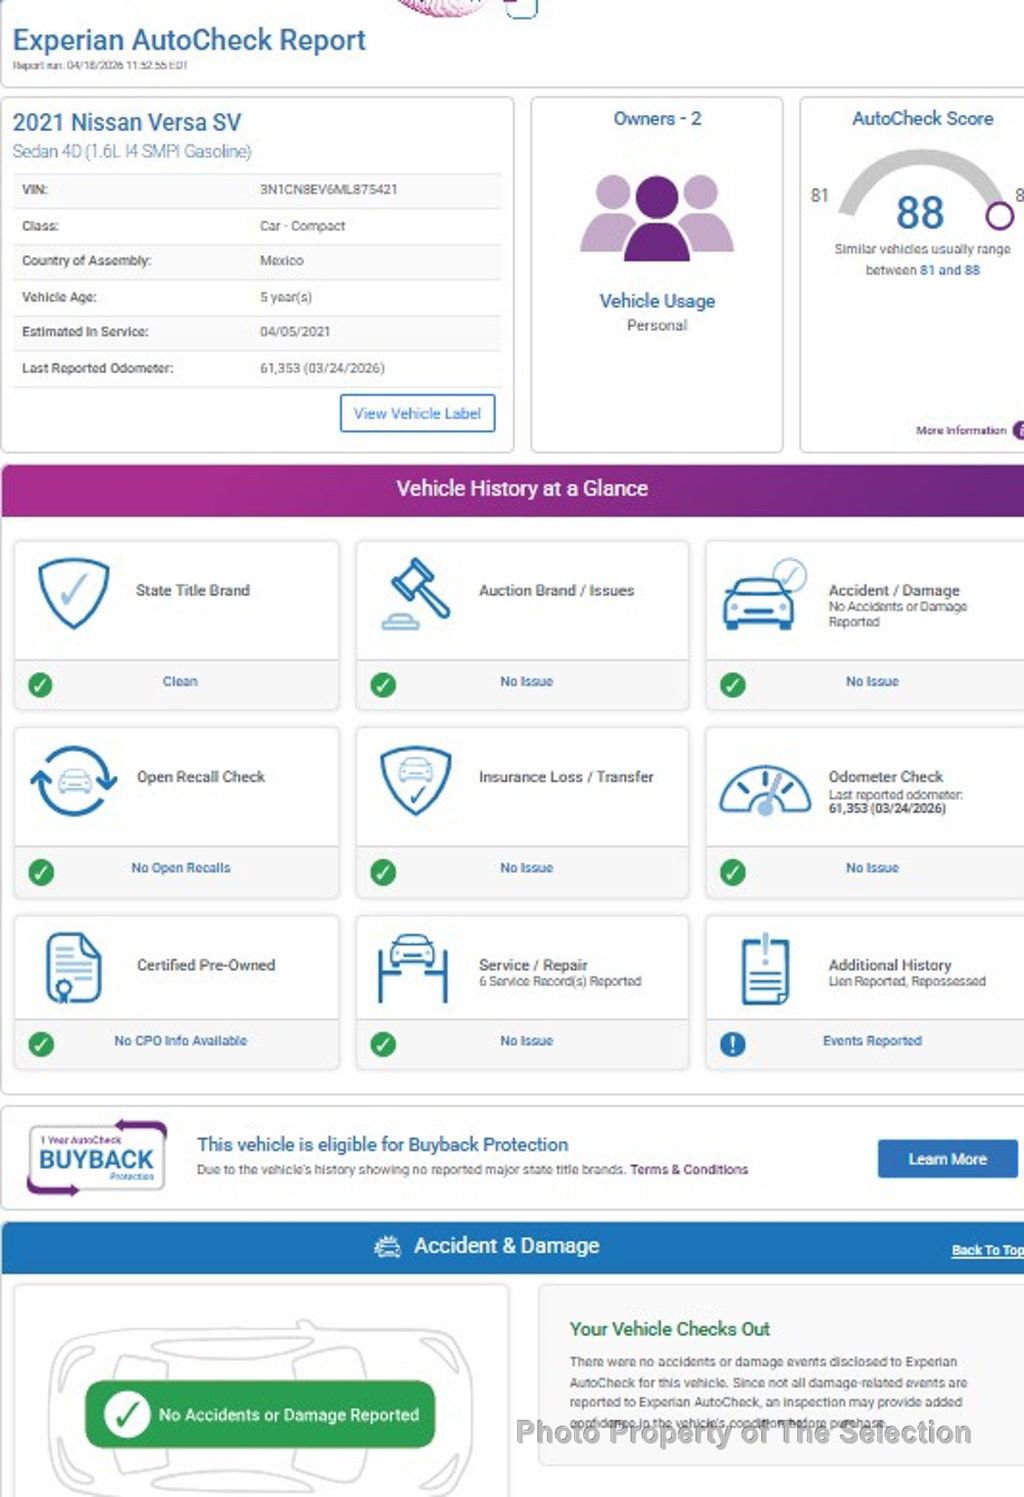Click the State Title Brand shield icon
Screen dimensions: 1024x1497
point(73,593)
